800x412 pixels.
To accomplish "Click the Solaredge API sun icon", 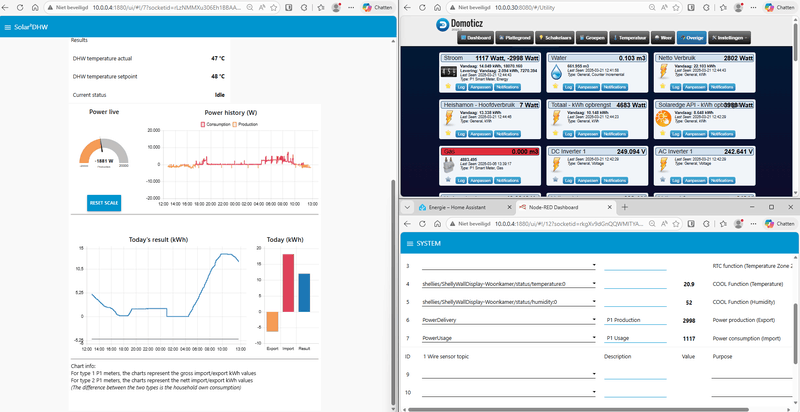I will (x=663, y=119).
